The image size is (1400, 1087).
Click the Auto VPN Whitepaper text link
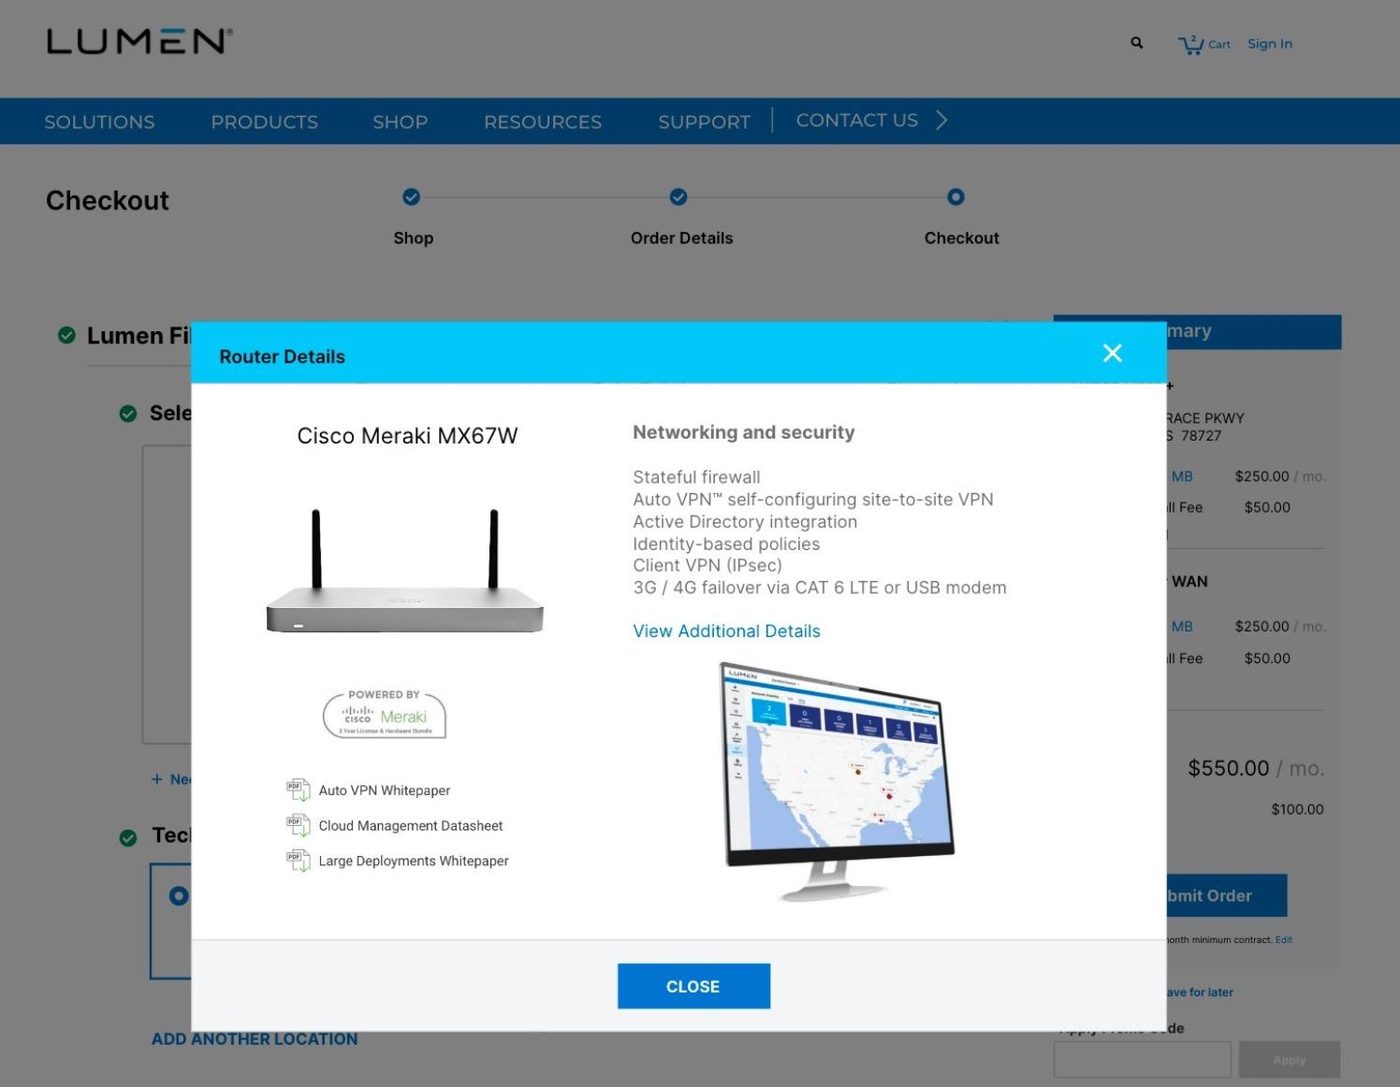tap(384, 790)
